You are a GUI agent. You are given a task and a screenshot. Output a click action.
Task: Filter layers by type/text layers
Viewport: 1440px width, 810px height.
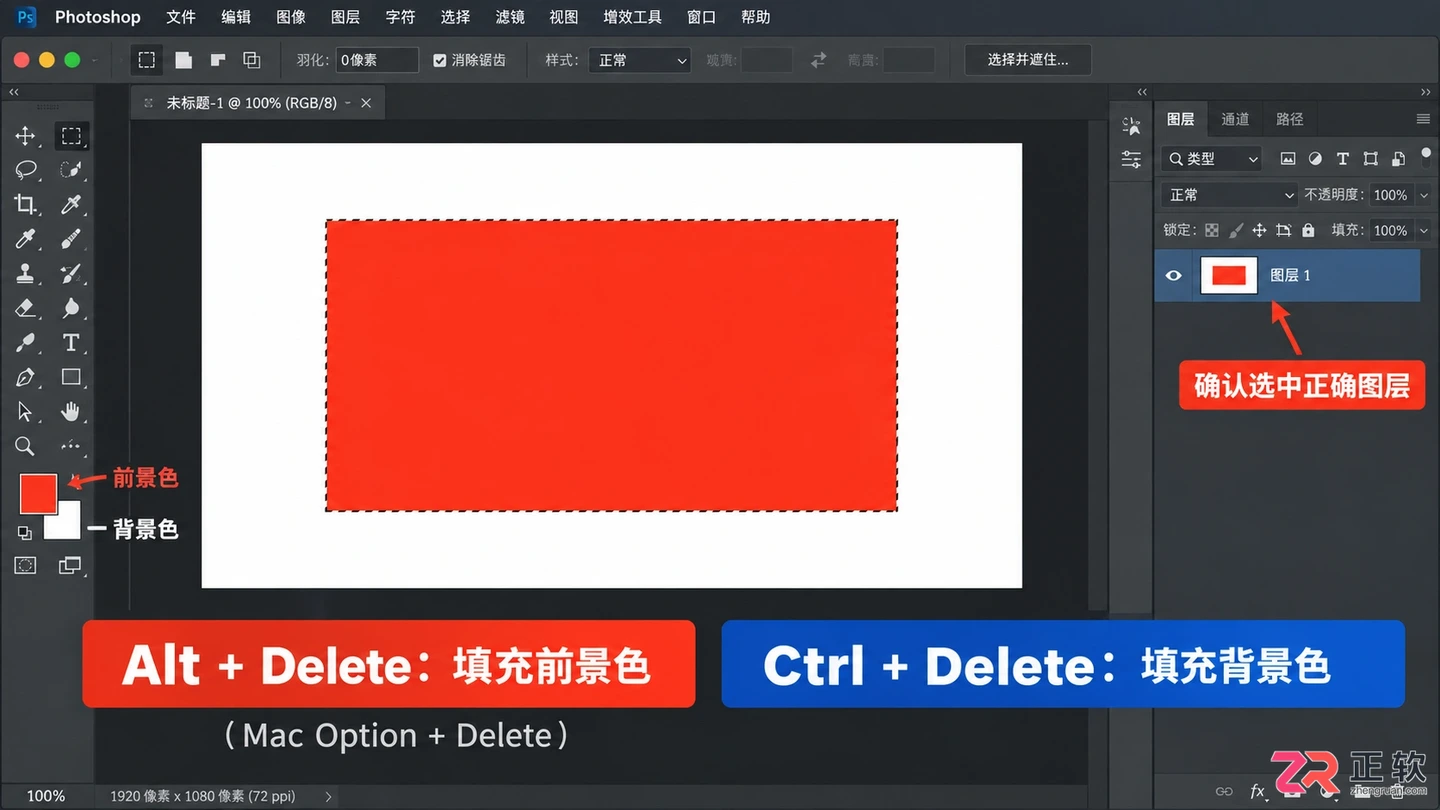[1343, 159]
